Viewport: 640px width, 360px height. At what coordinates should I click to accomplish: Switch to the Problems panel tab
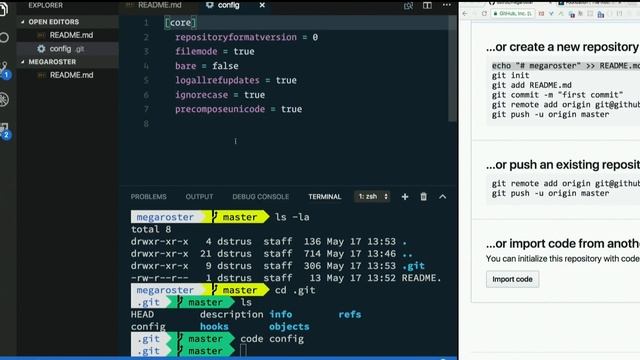149,197
